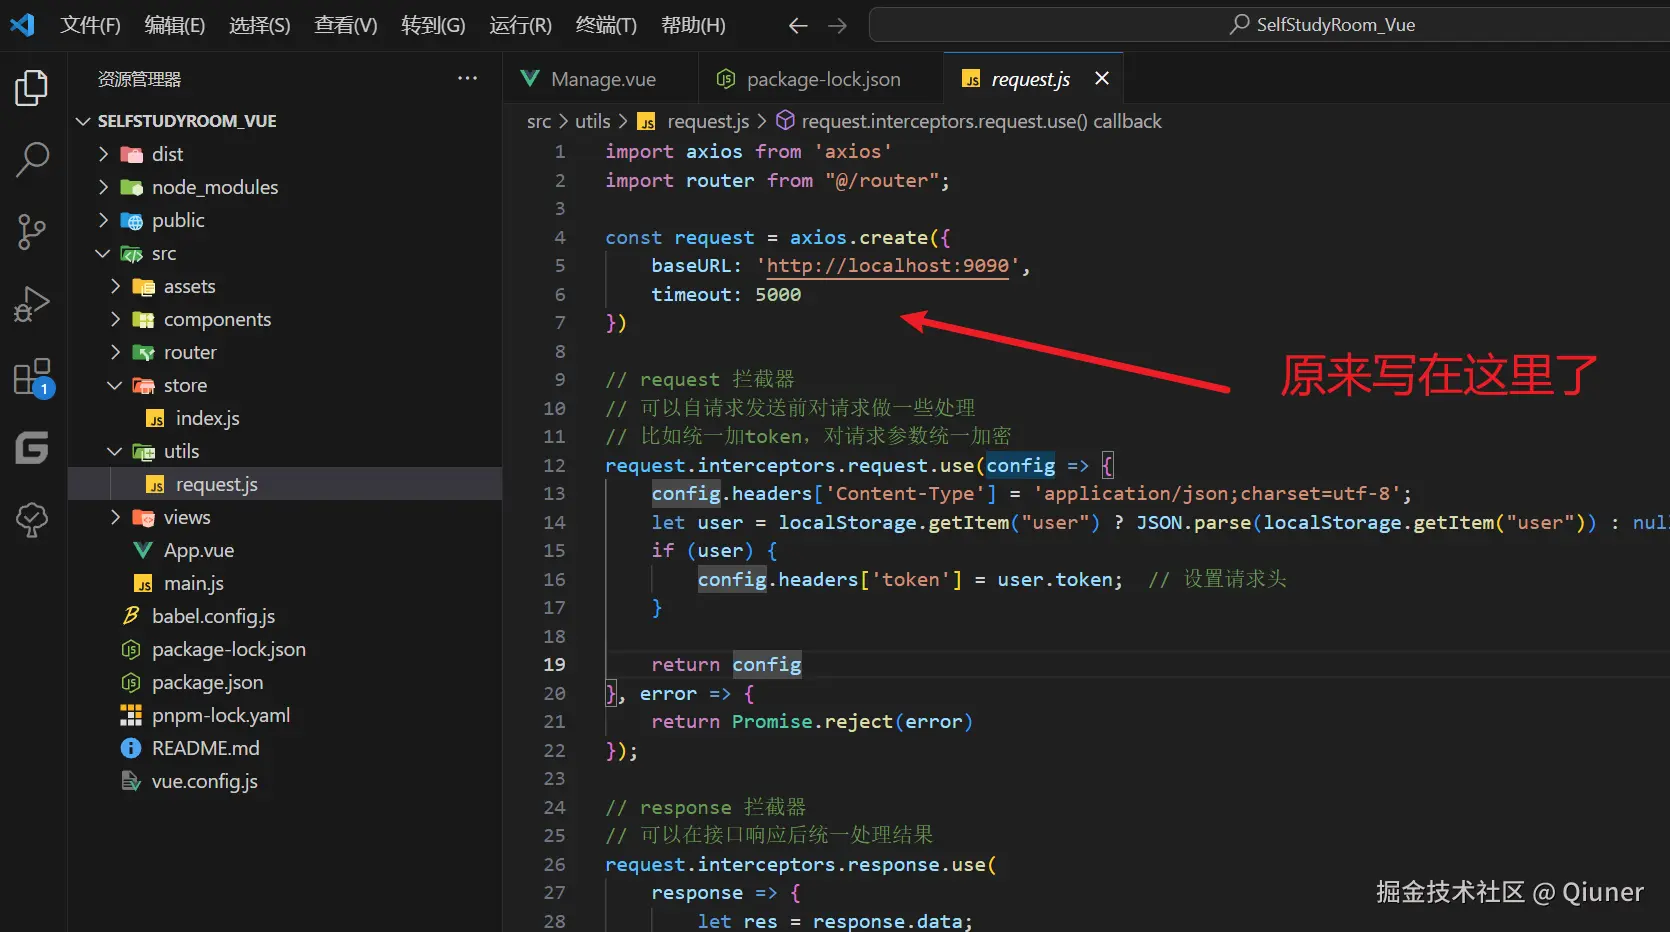Screen dimensions: 1670x932
Task: Click the folder icon beside node_modules
Action: [x=131, y=187]
